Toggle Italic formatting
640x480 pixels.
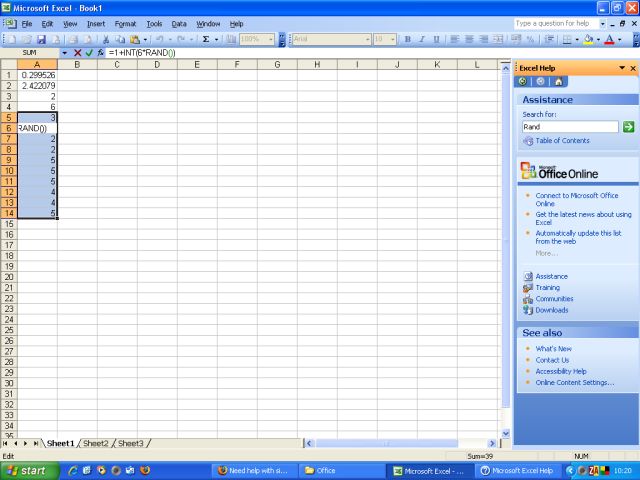tap(422, 39)
